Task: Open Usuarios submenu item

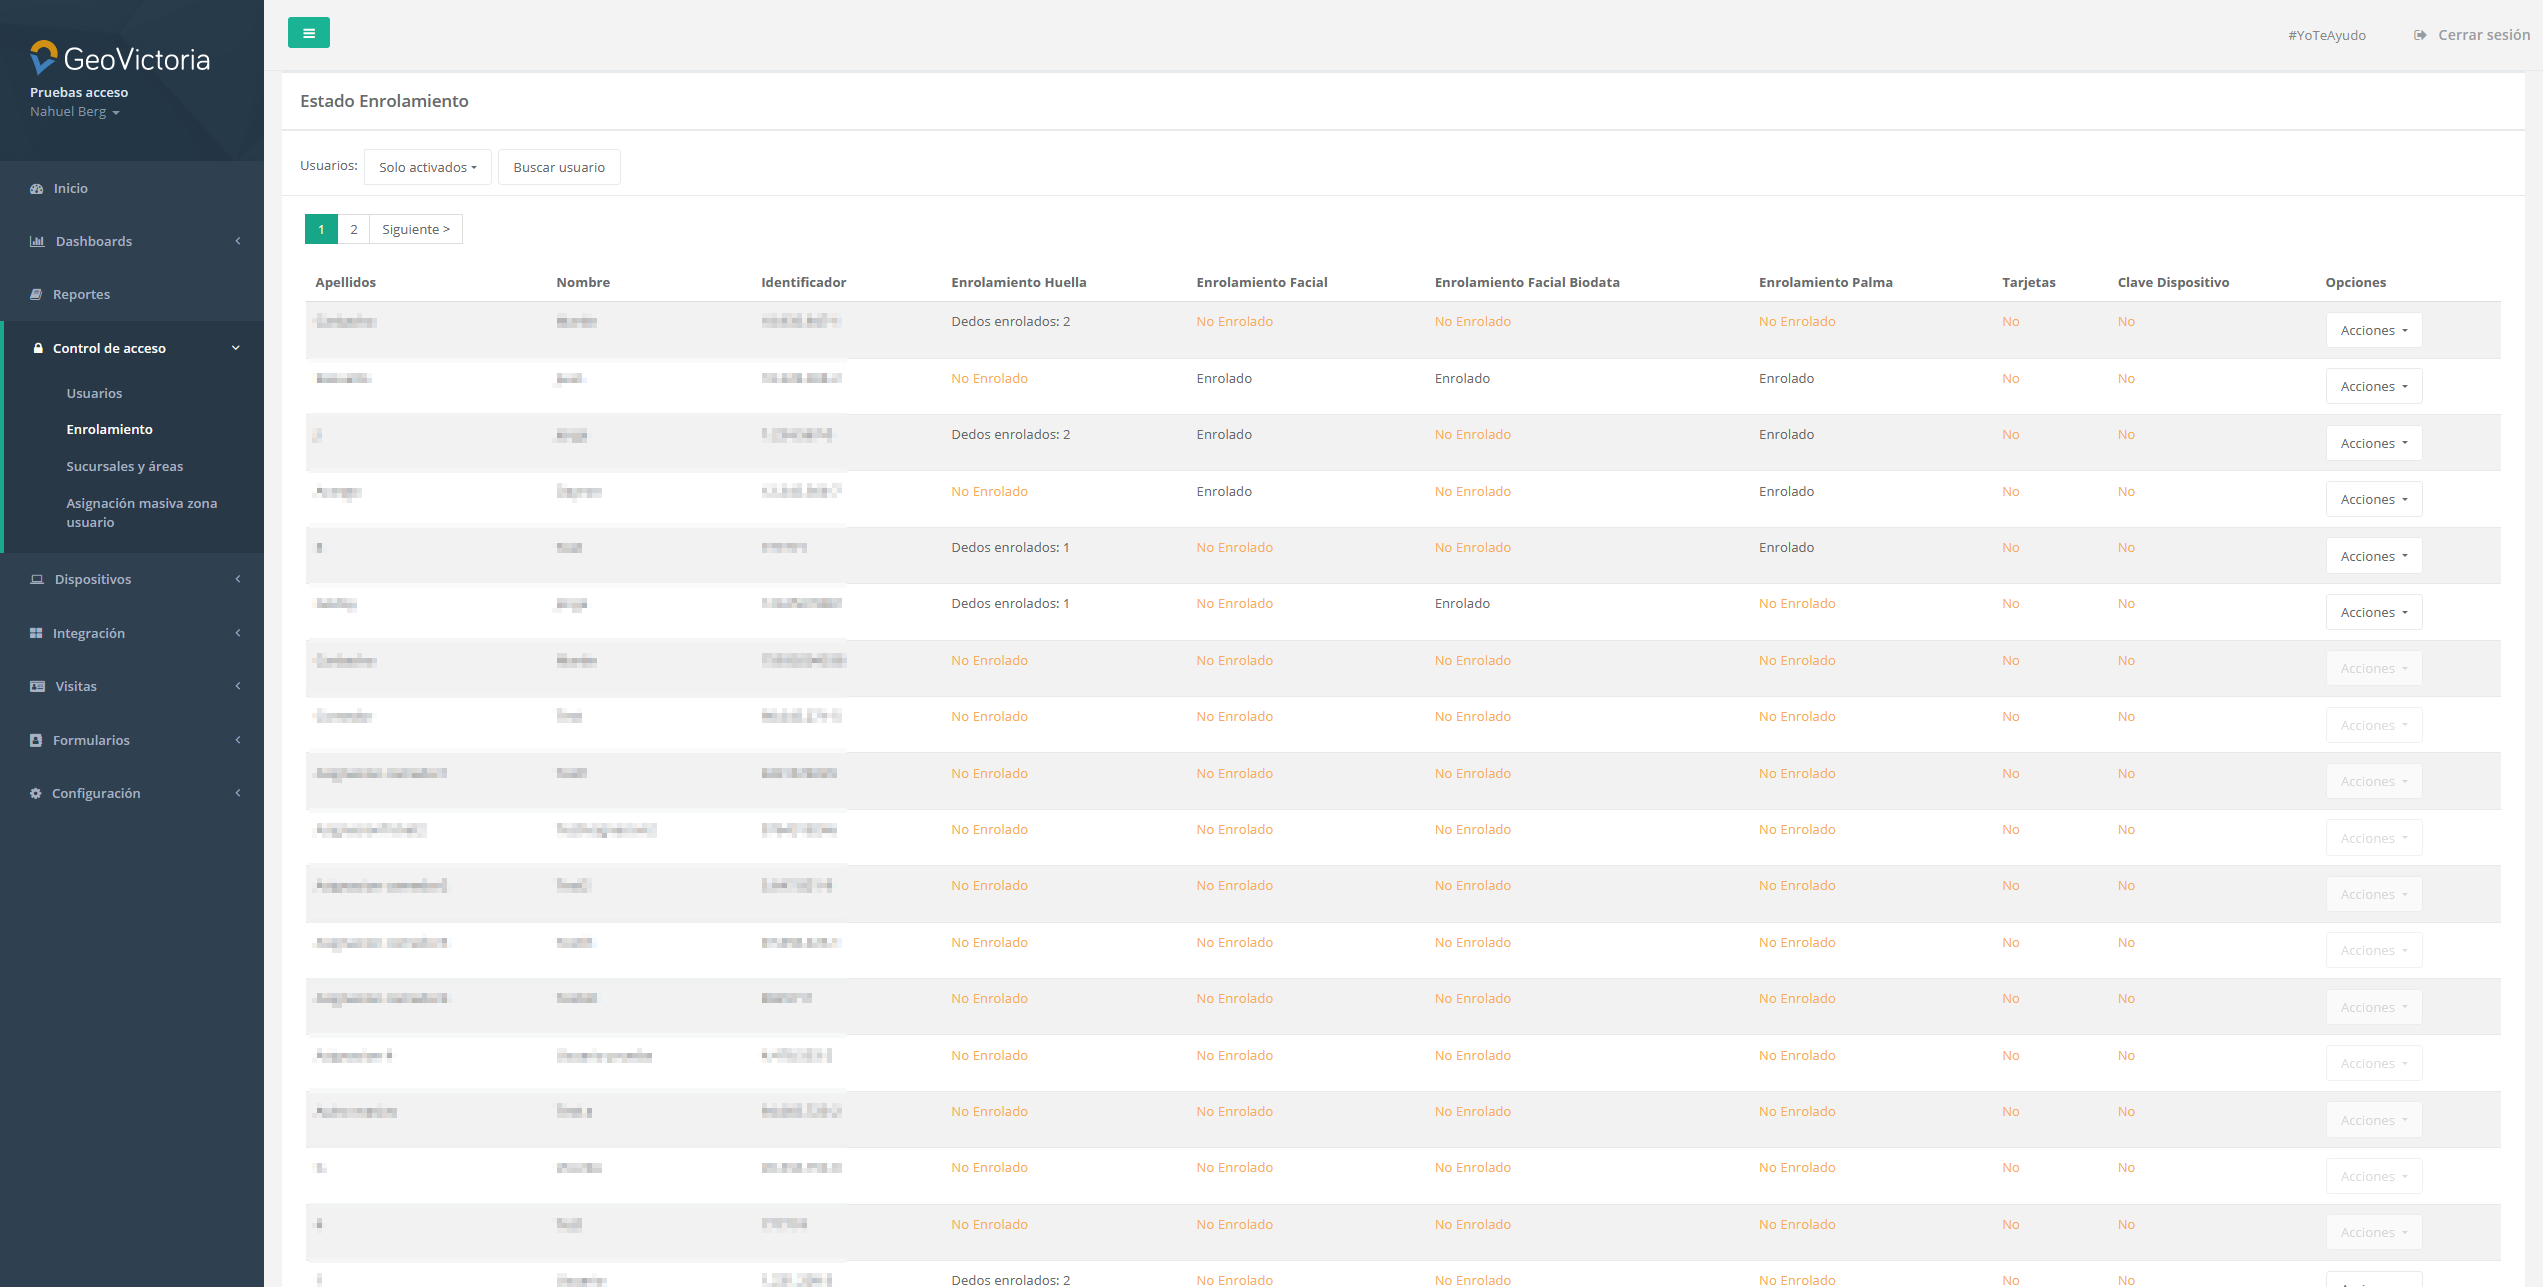Action: pyautogui.click(x=94, y=394)
